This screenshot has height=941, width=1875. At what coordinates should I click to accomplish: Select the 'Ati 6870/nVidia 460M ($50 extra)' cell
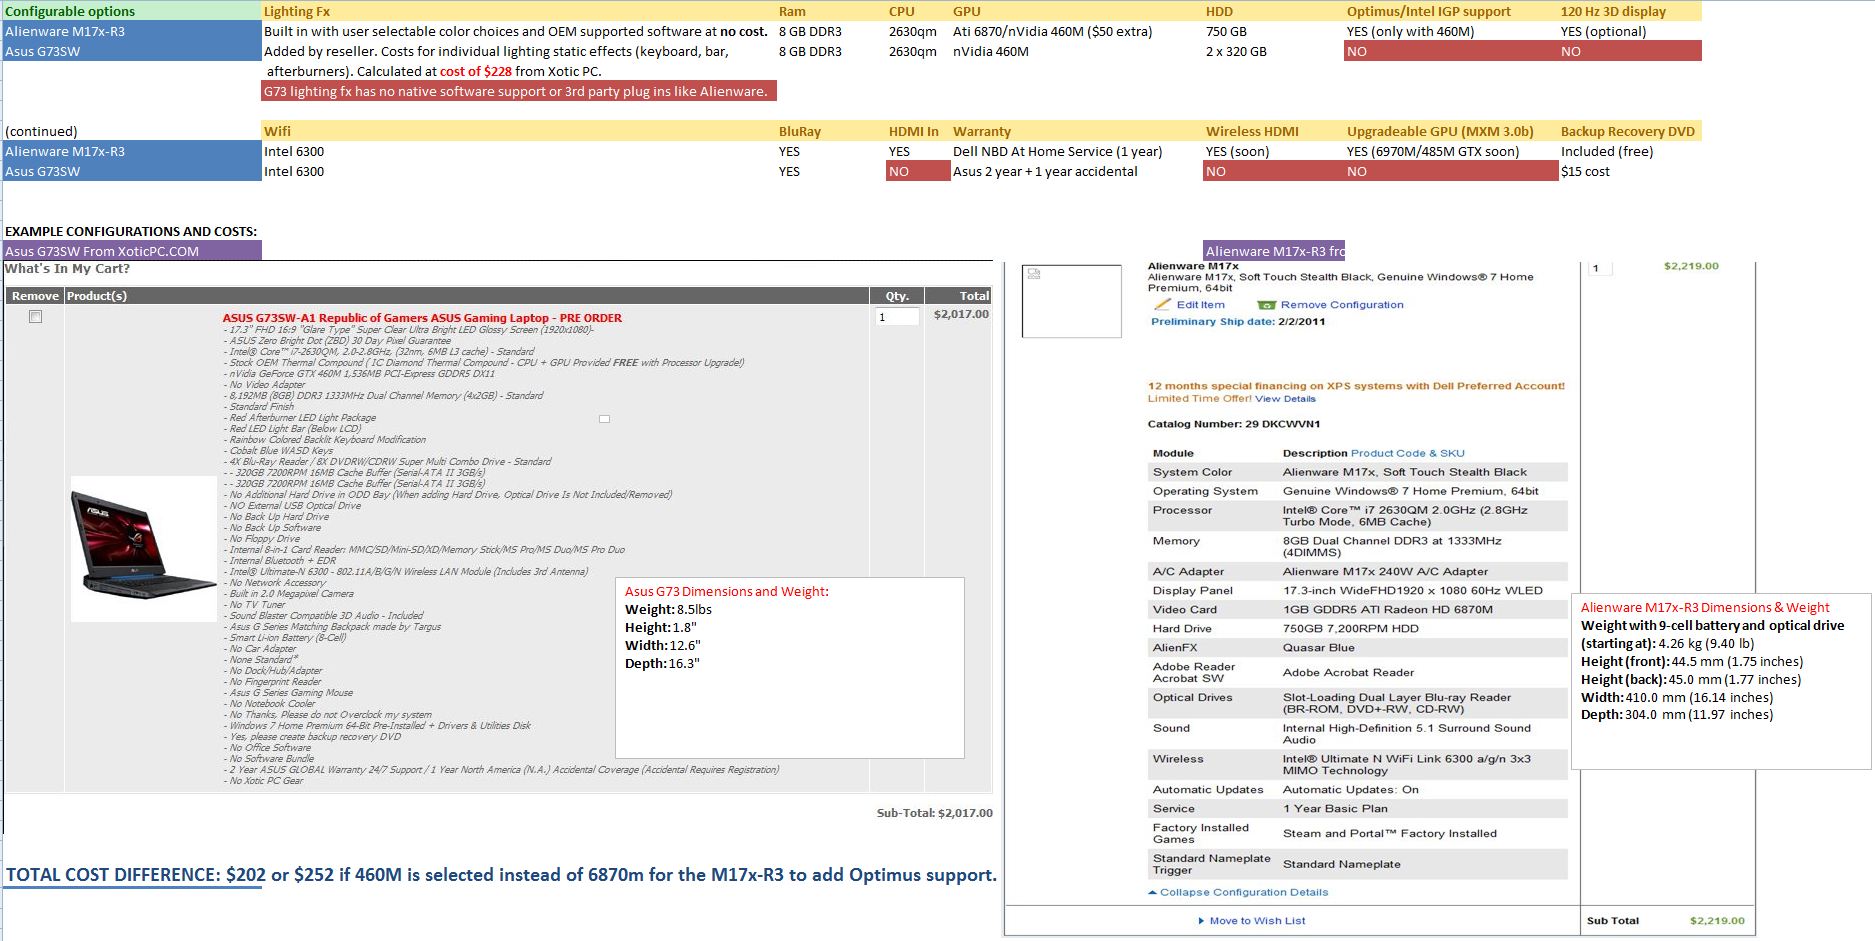point(1077,31)
